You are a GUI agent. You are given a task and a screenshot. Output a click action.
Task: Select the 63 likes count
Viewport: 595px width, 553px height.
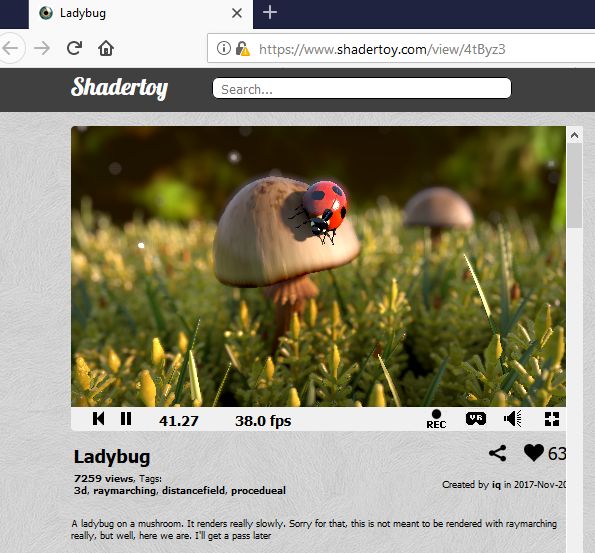pyautogui.click(x=557, y=454)
